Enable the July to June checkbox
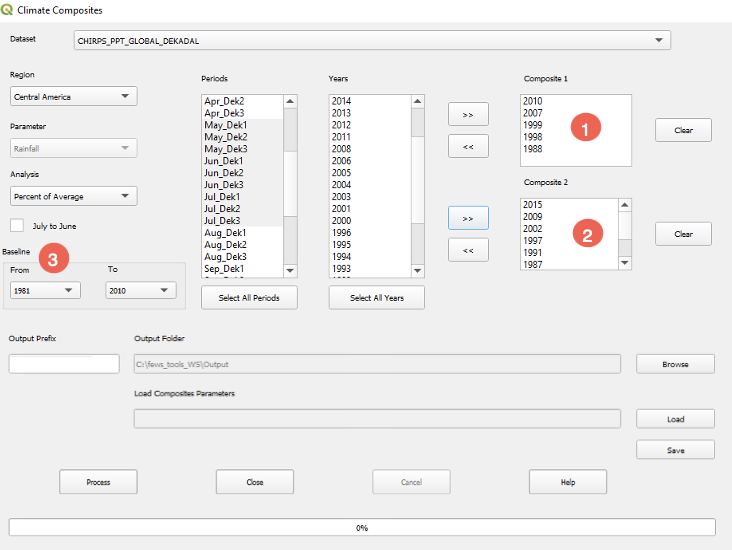This screenshot has width=732, height=550. (17, 225)
